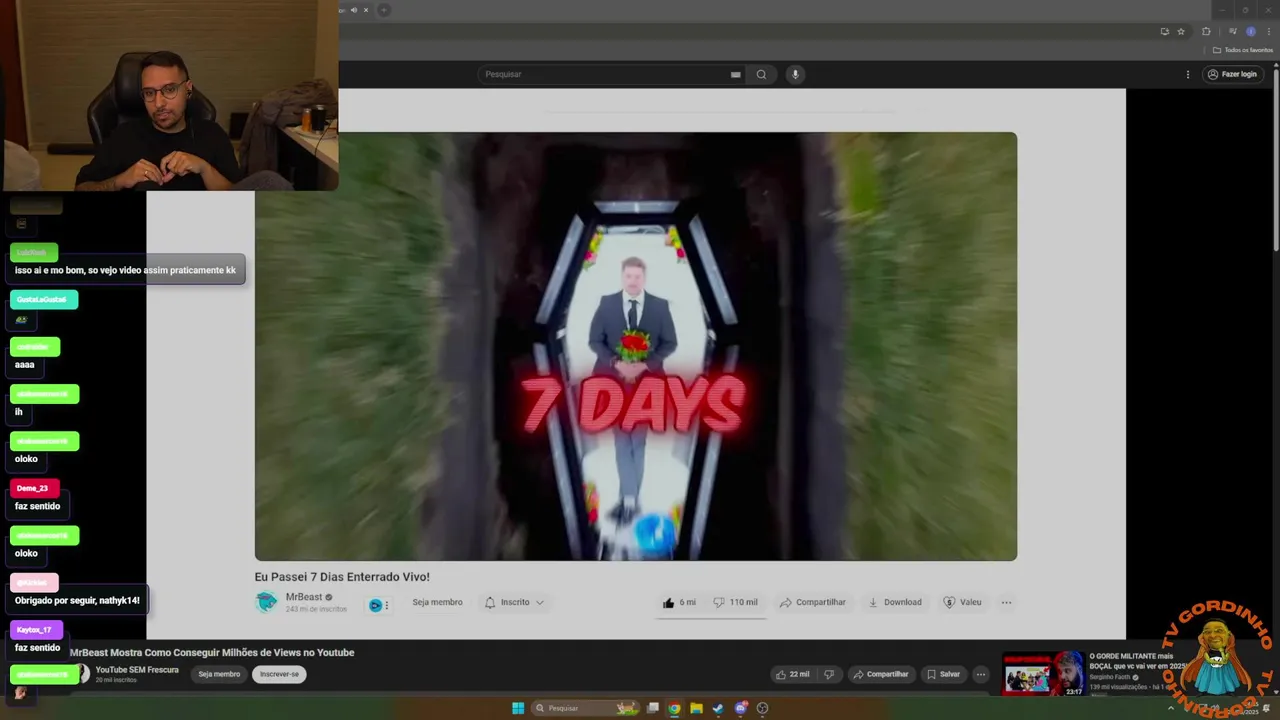Open browser media control icon
The image size is (1280, 720).
1232,31
